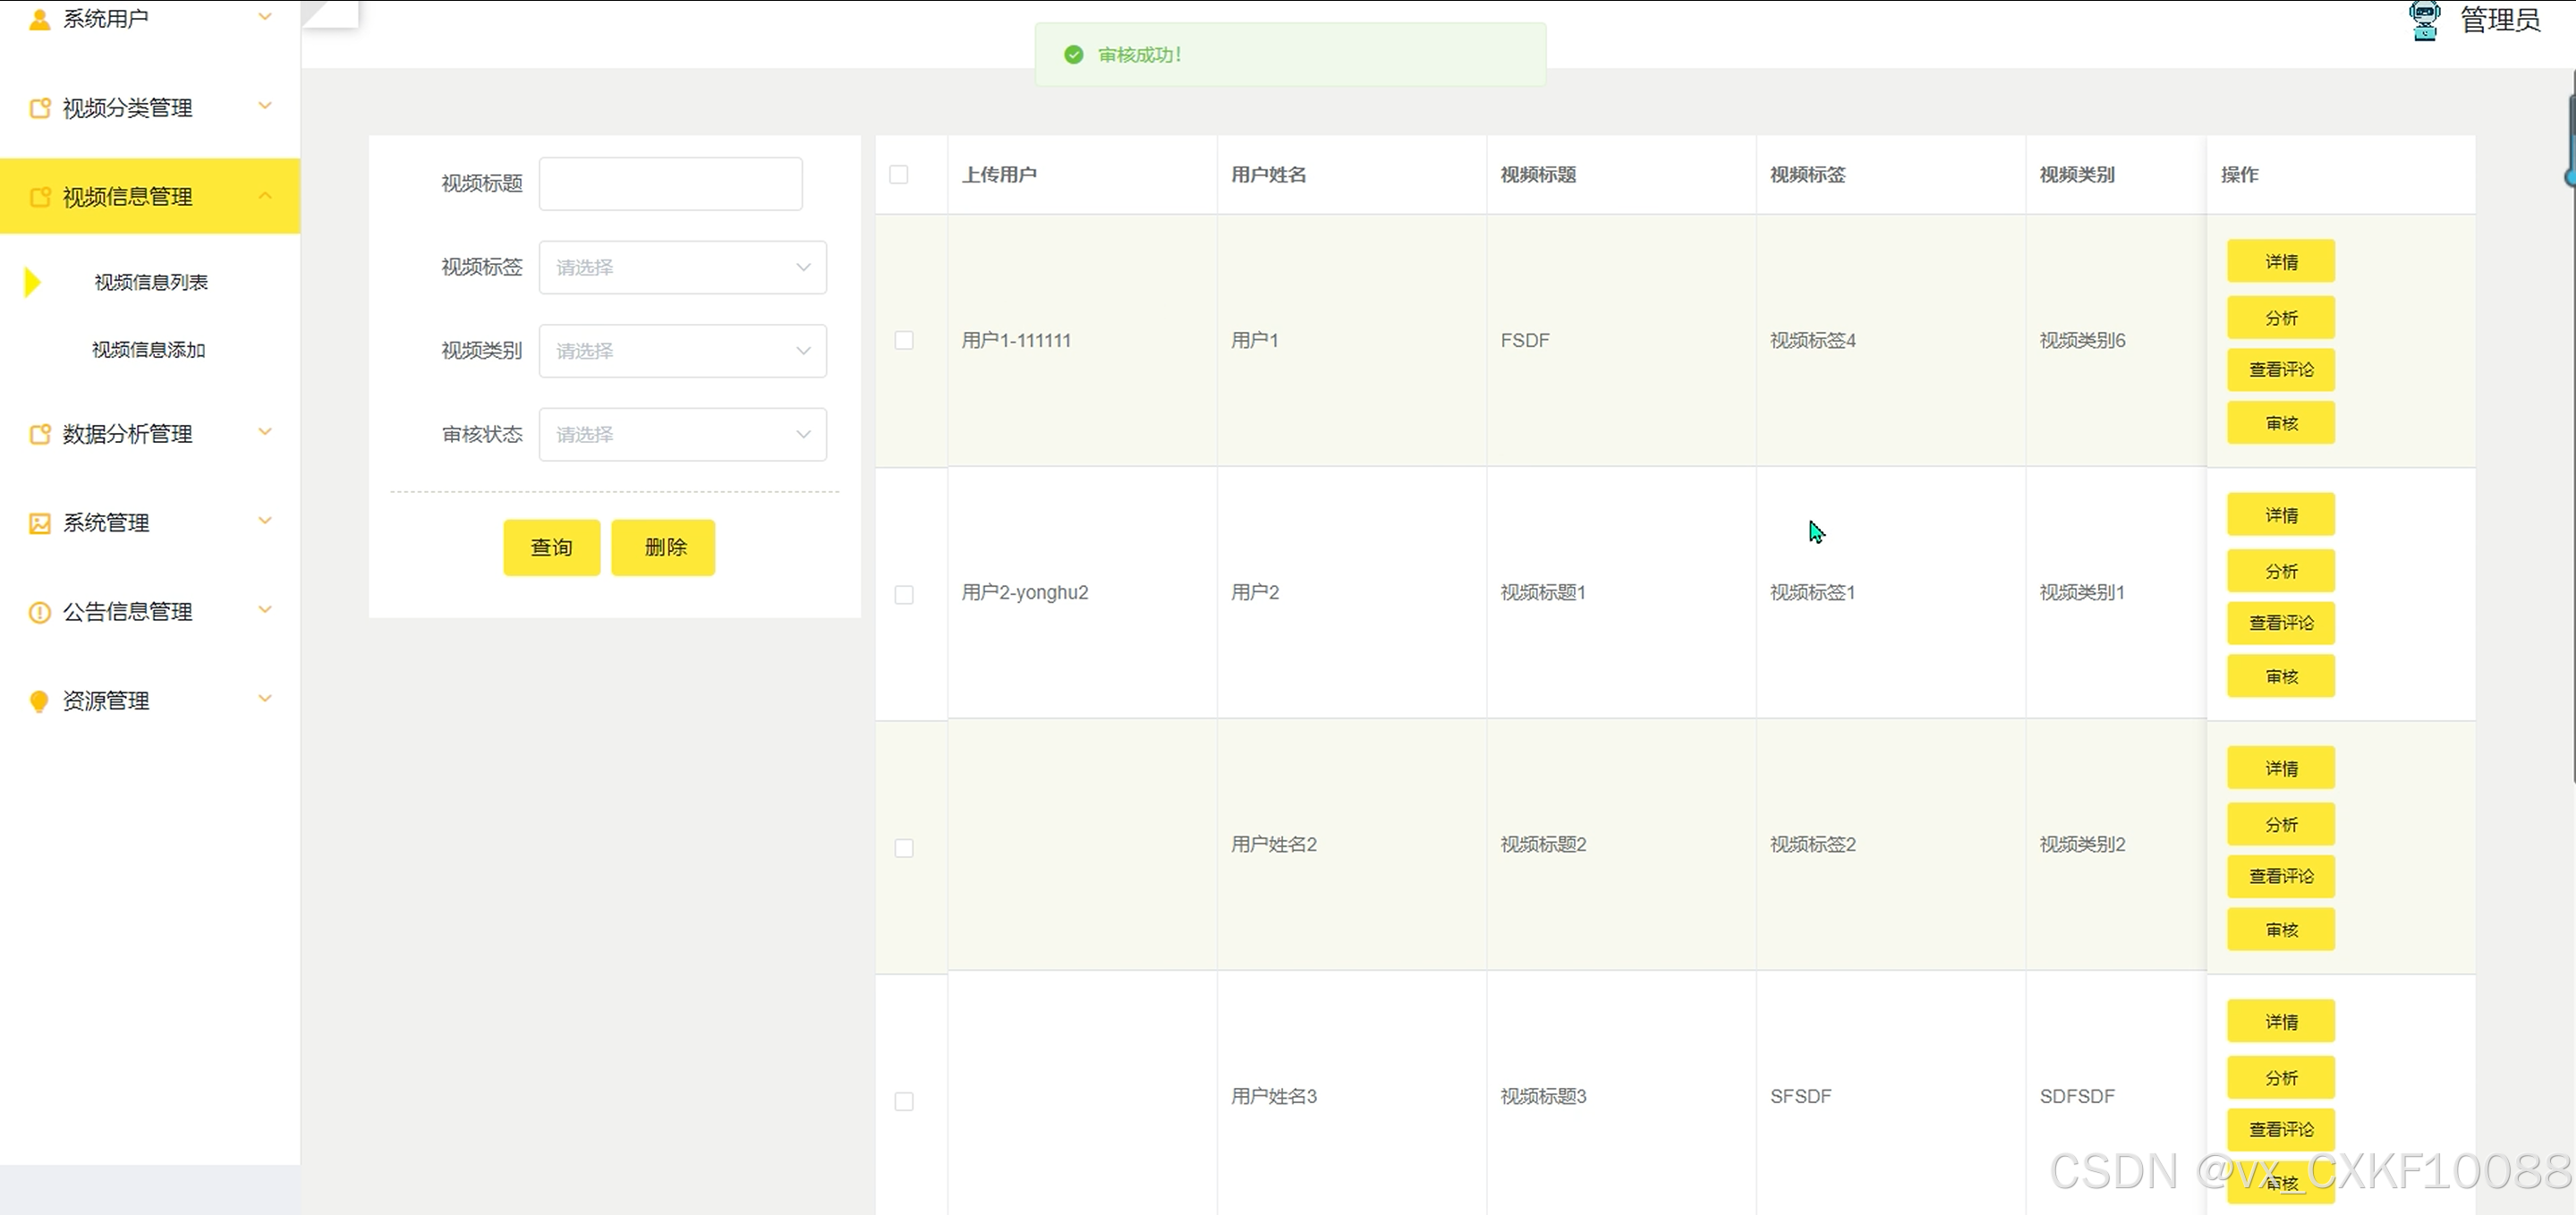The height and width of the screenshot is (1215, 2576).
Task: Click 审核 button for FSDF video
Action: [2280, 423]
